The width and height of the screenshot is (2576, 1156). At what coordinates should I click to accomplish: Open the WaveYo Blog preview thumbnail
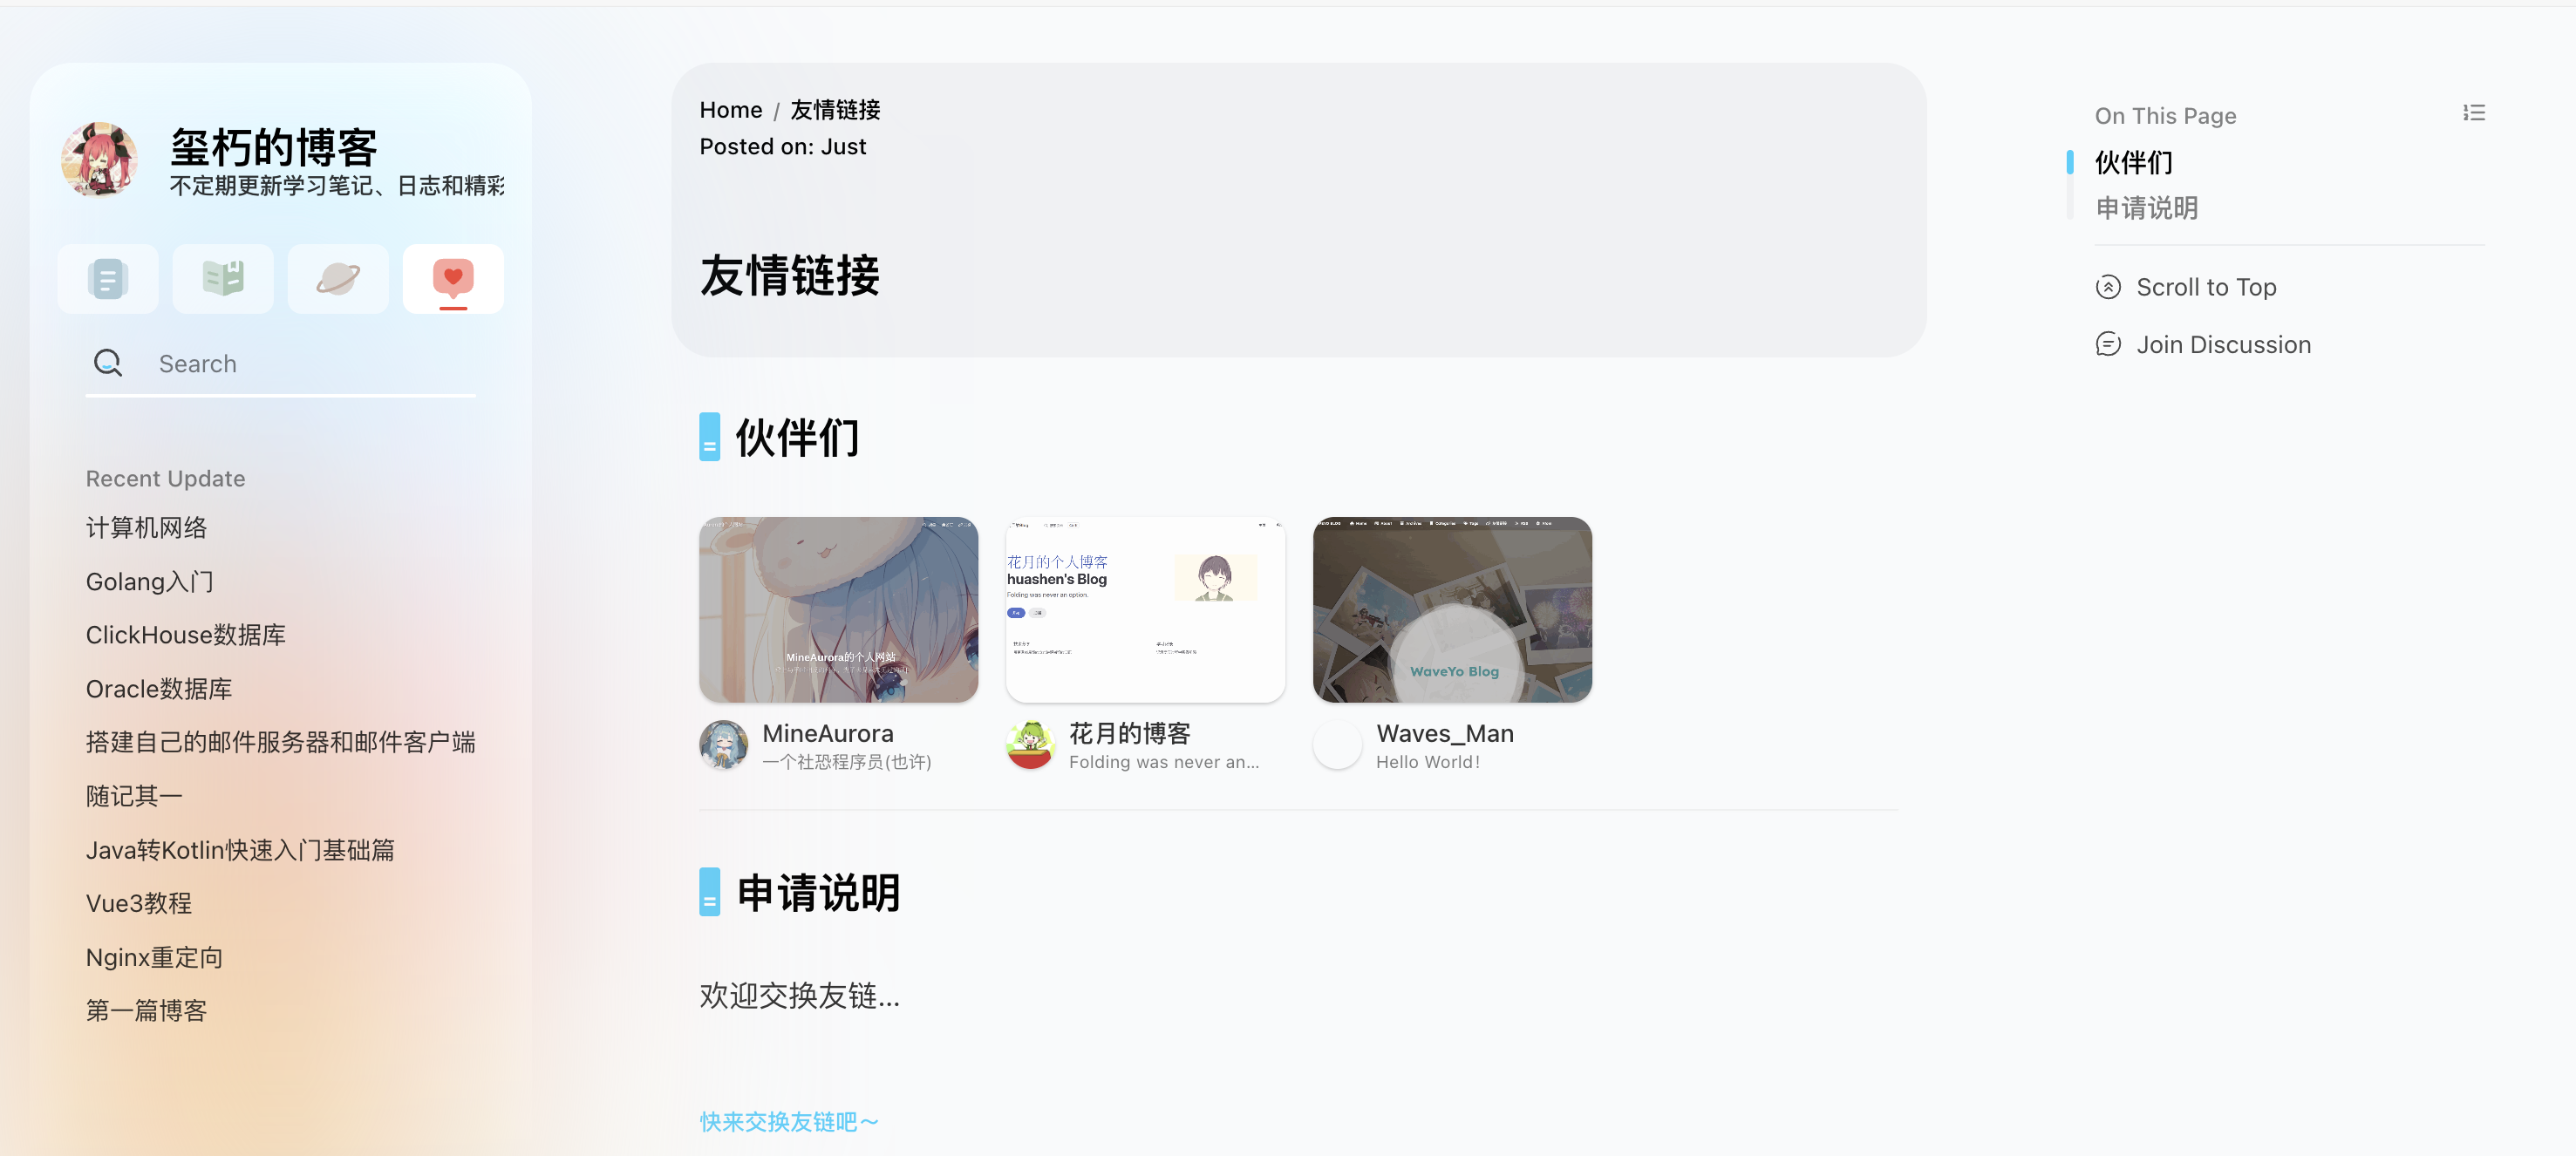1452,609
